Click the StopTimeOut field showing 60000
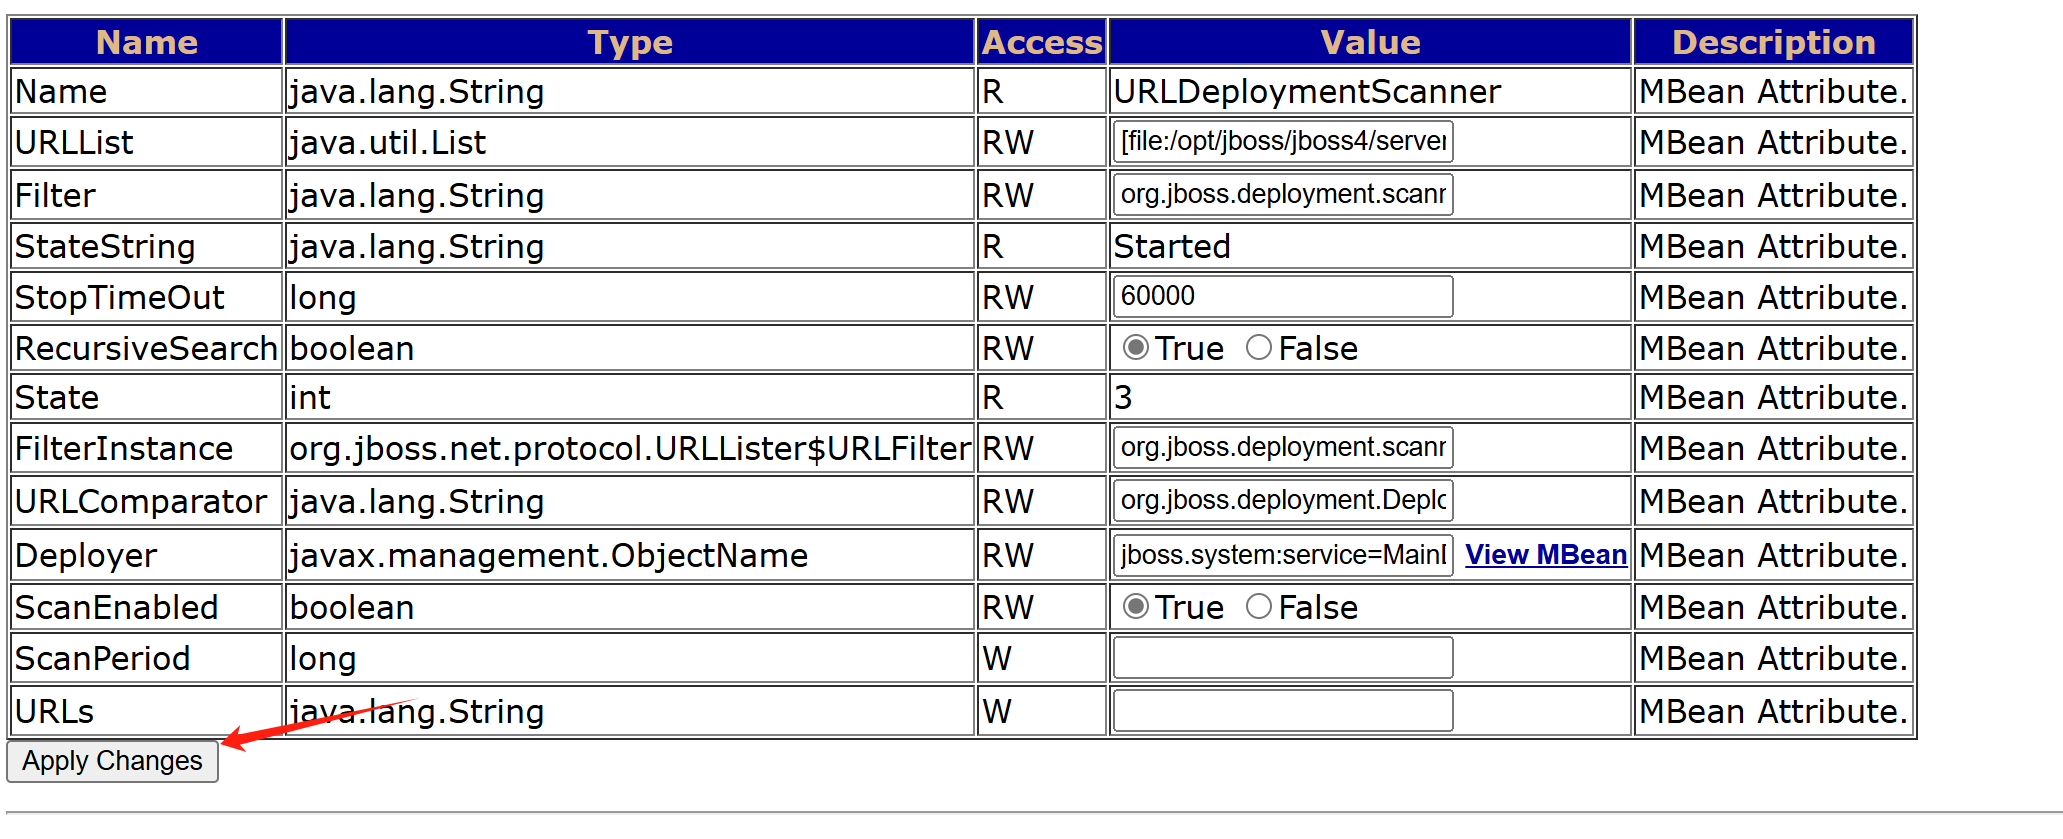 point(1283,296)
